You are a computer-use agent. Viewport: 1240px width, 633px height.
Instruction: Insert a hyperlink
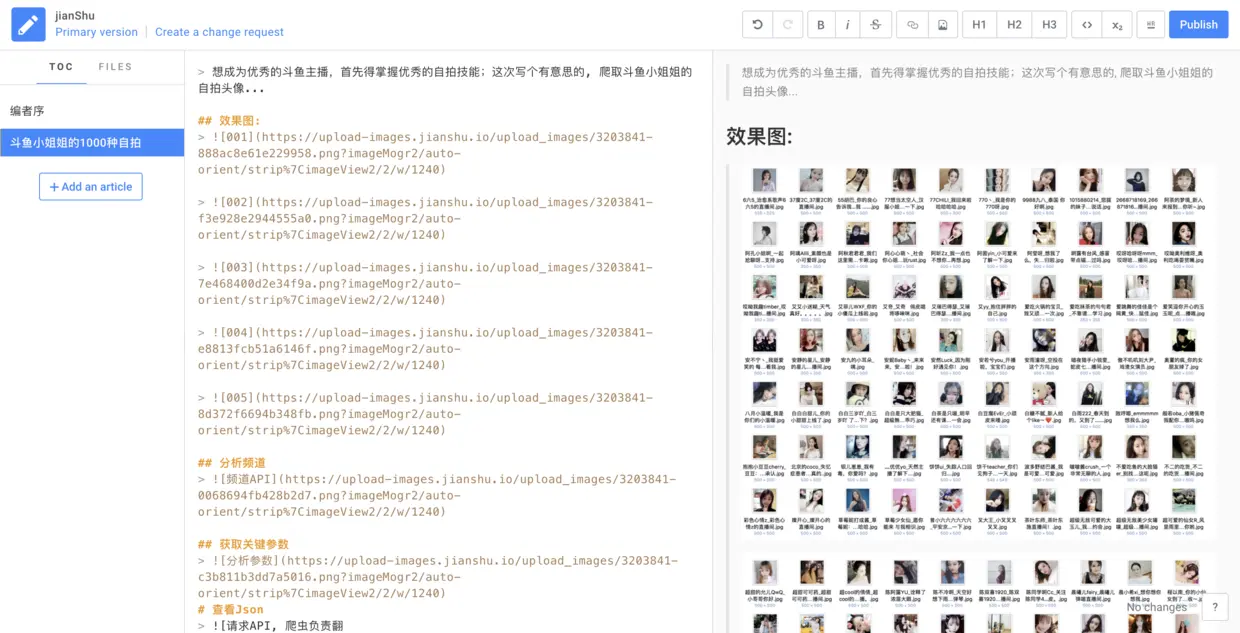tap(912, 25)
